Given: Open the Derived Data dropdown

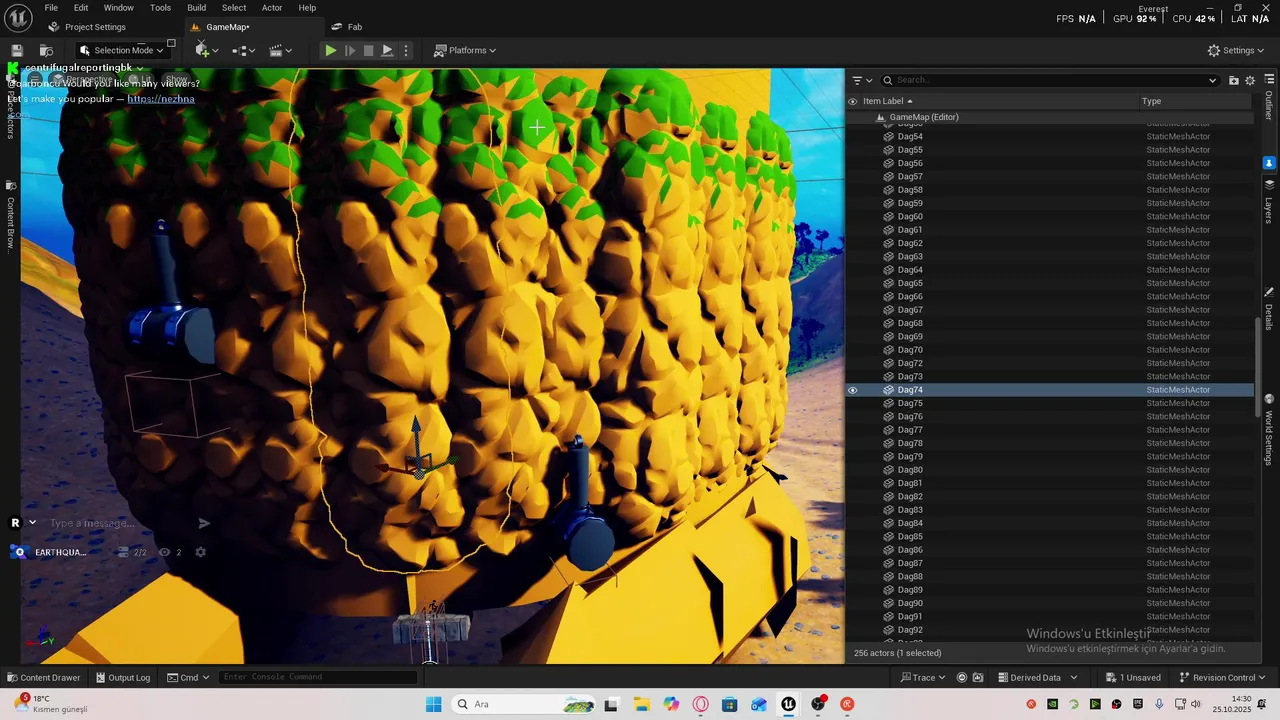Looking at the screenshot, I should [1037, 677].
